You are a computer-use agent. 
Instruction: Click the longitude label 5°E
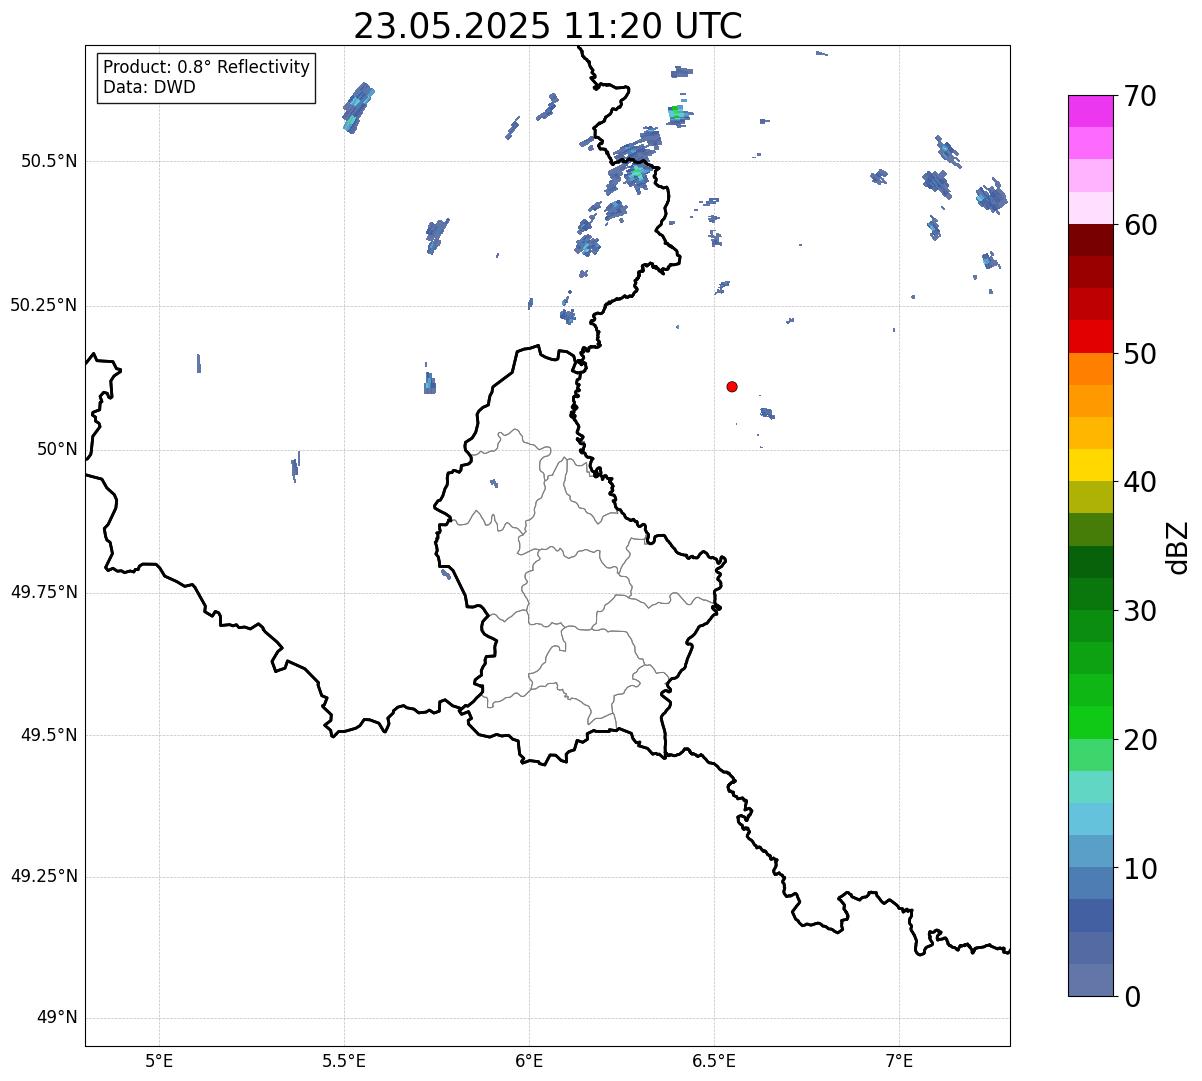click(x=159, y=1060)
